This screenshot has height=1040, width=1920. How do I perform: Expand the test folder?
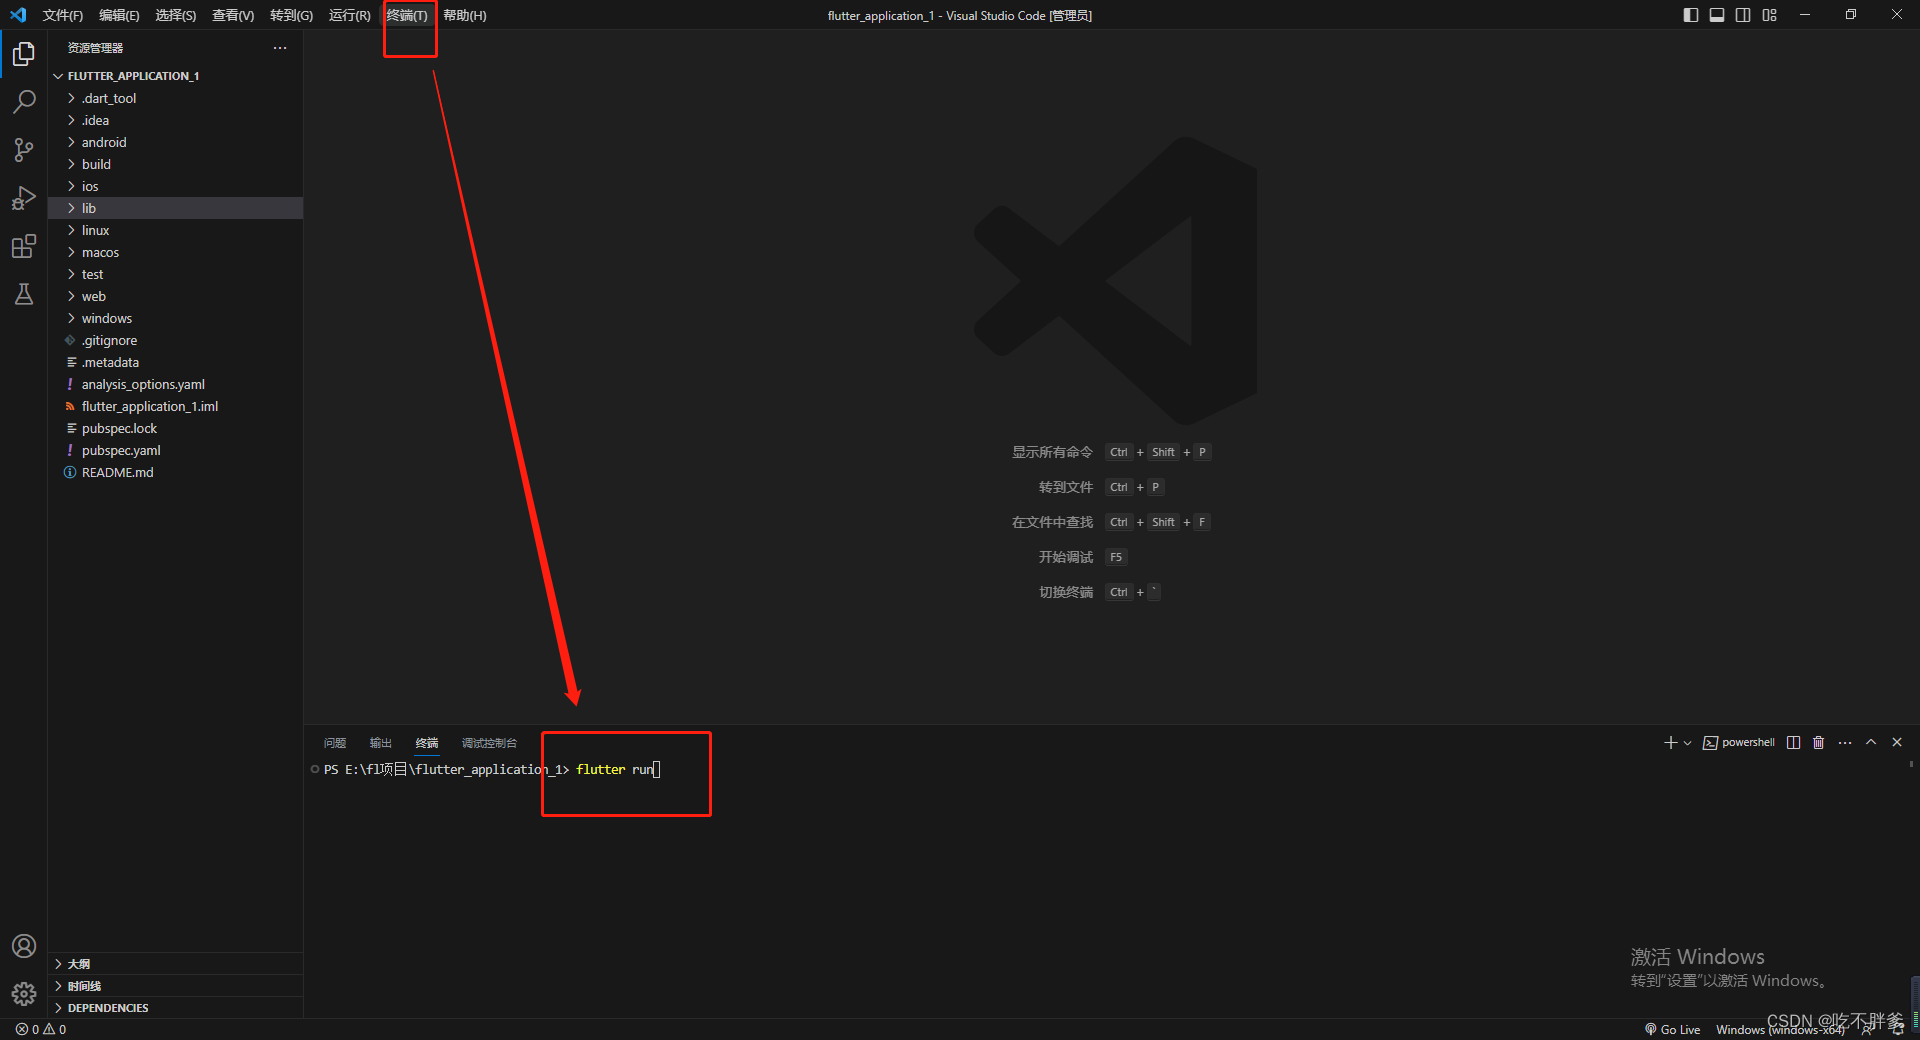[175, 274]
